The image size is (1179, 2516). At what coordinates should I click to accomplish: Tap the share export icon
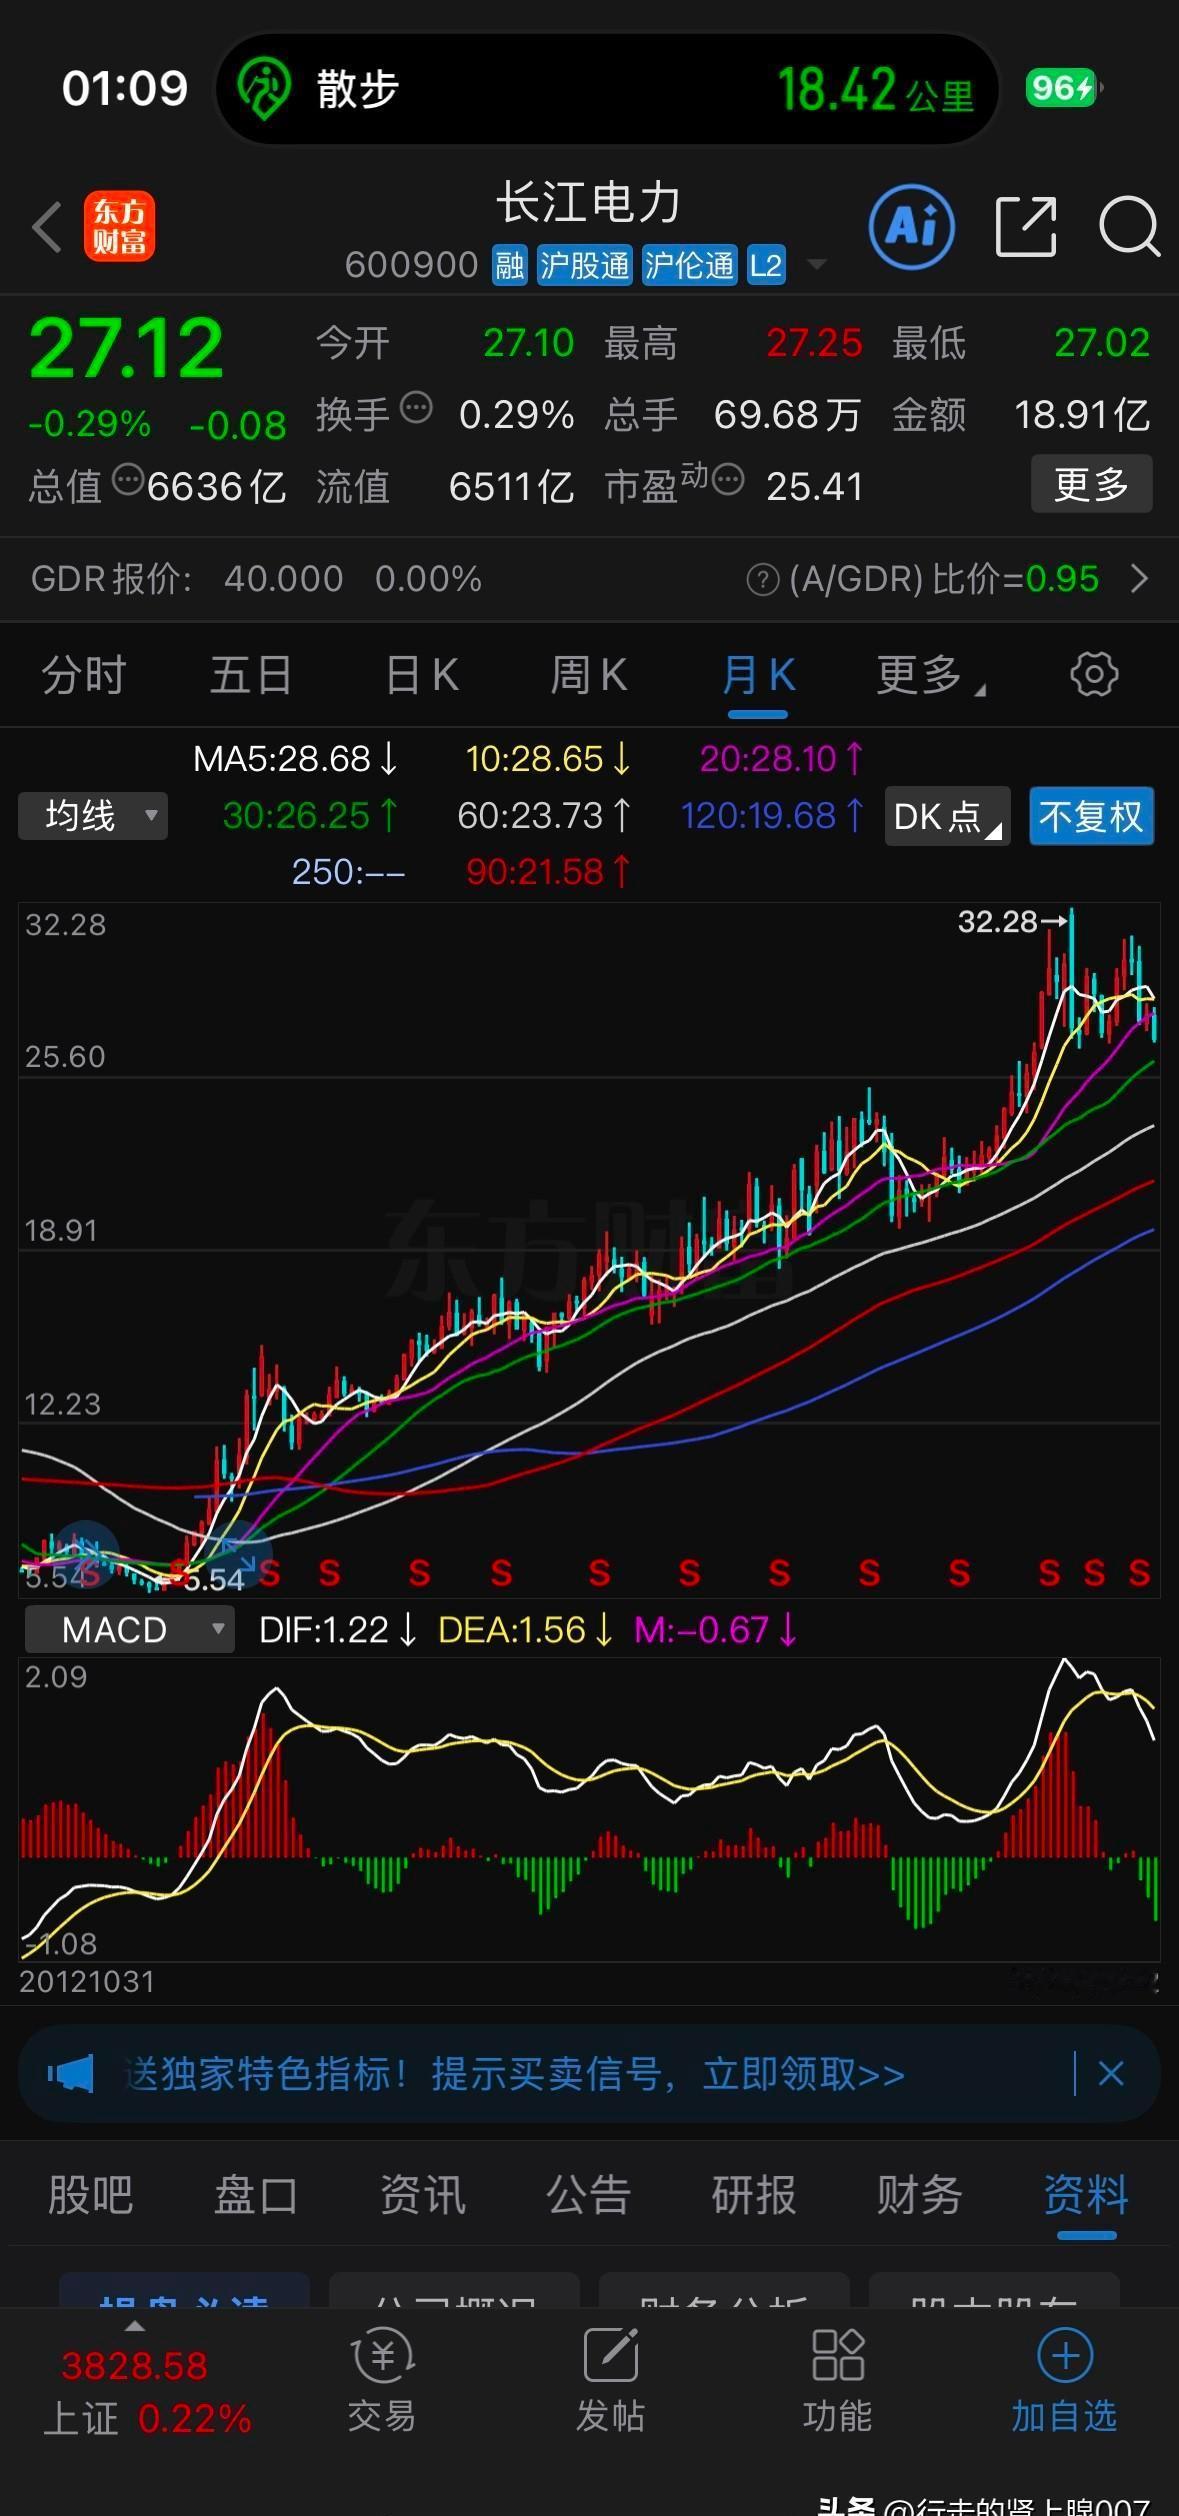point(1026,227)
